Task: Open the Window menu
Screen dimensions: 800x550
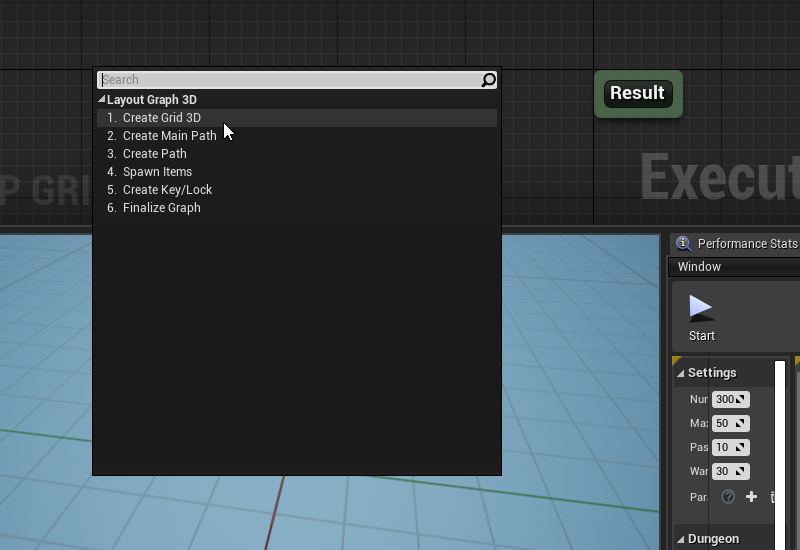Action: (x=699, y=267)
